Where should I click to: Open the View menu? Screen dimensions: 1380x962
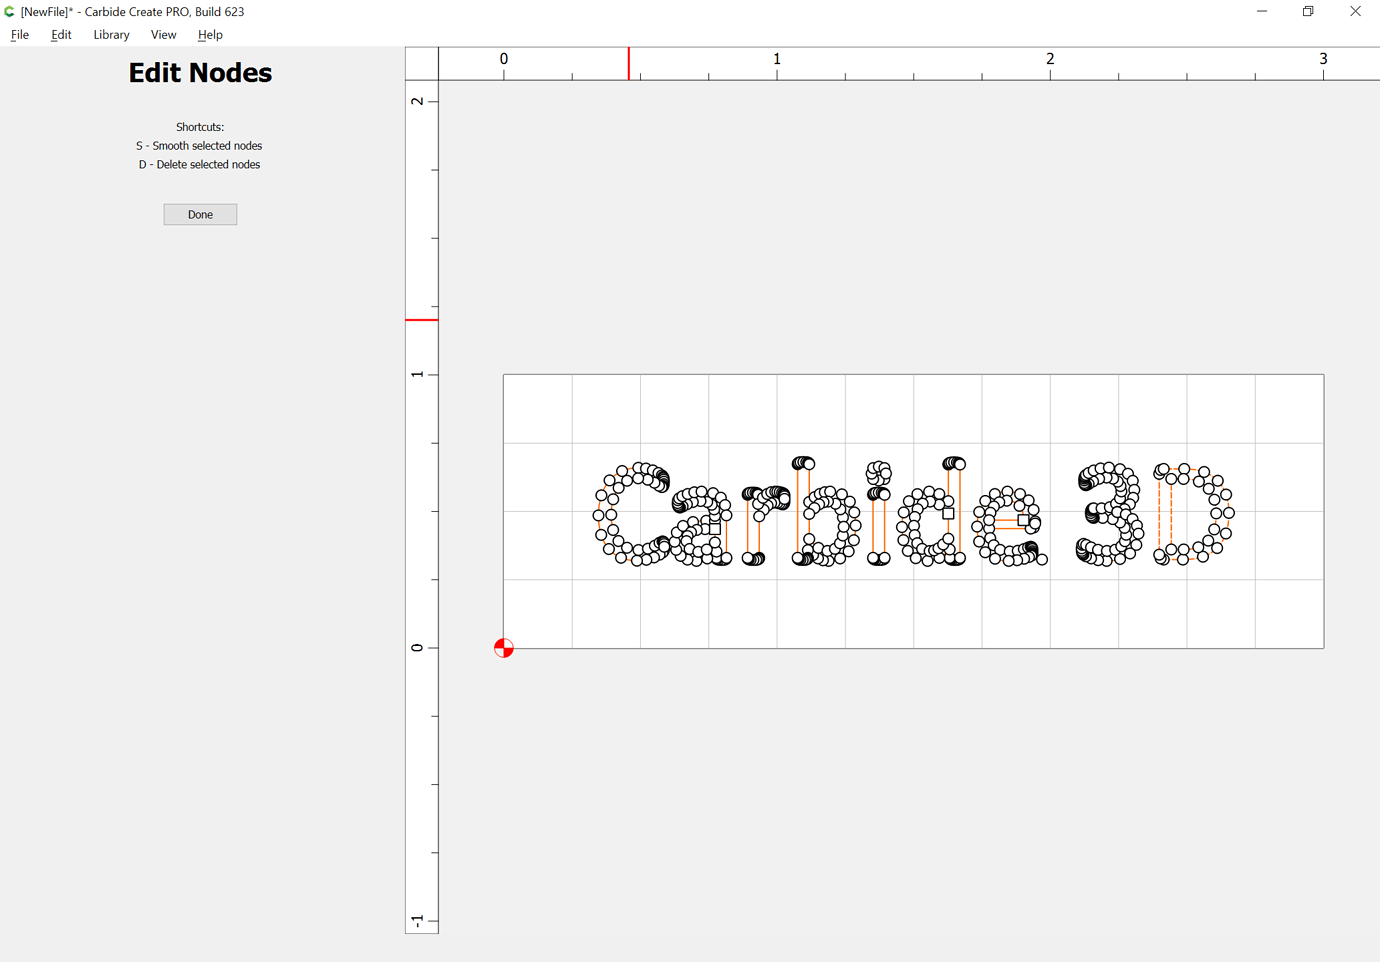tap(163, 35)
